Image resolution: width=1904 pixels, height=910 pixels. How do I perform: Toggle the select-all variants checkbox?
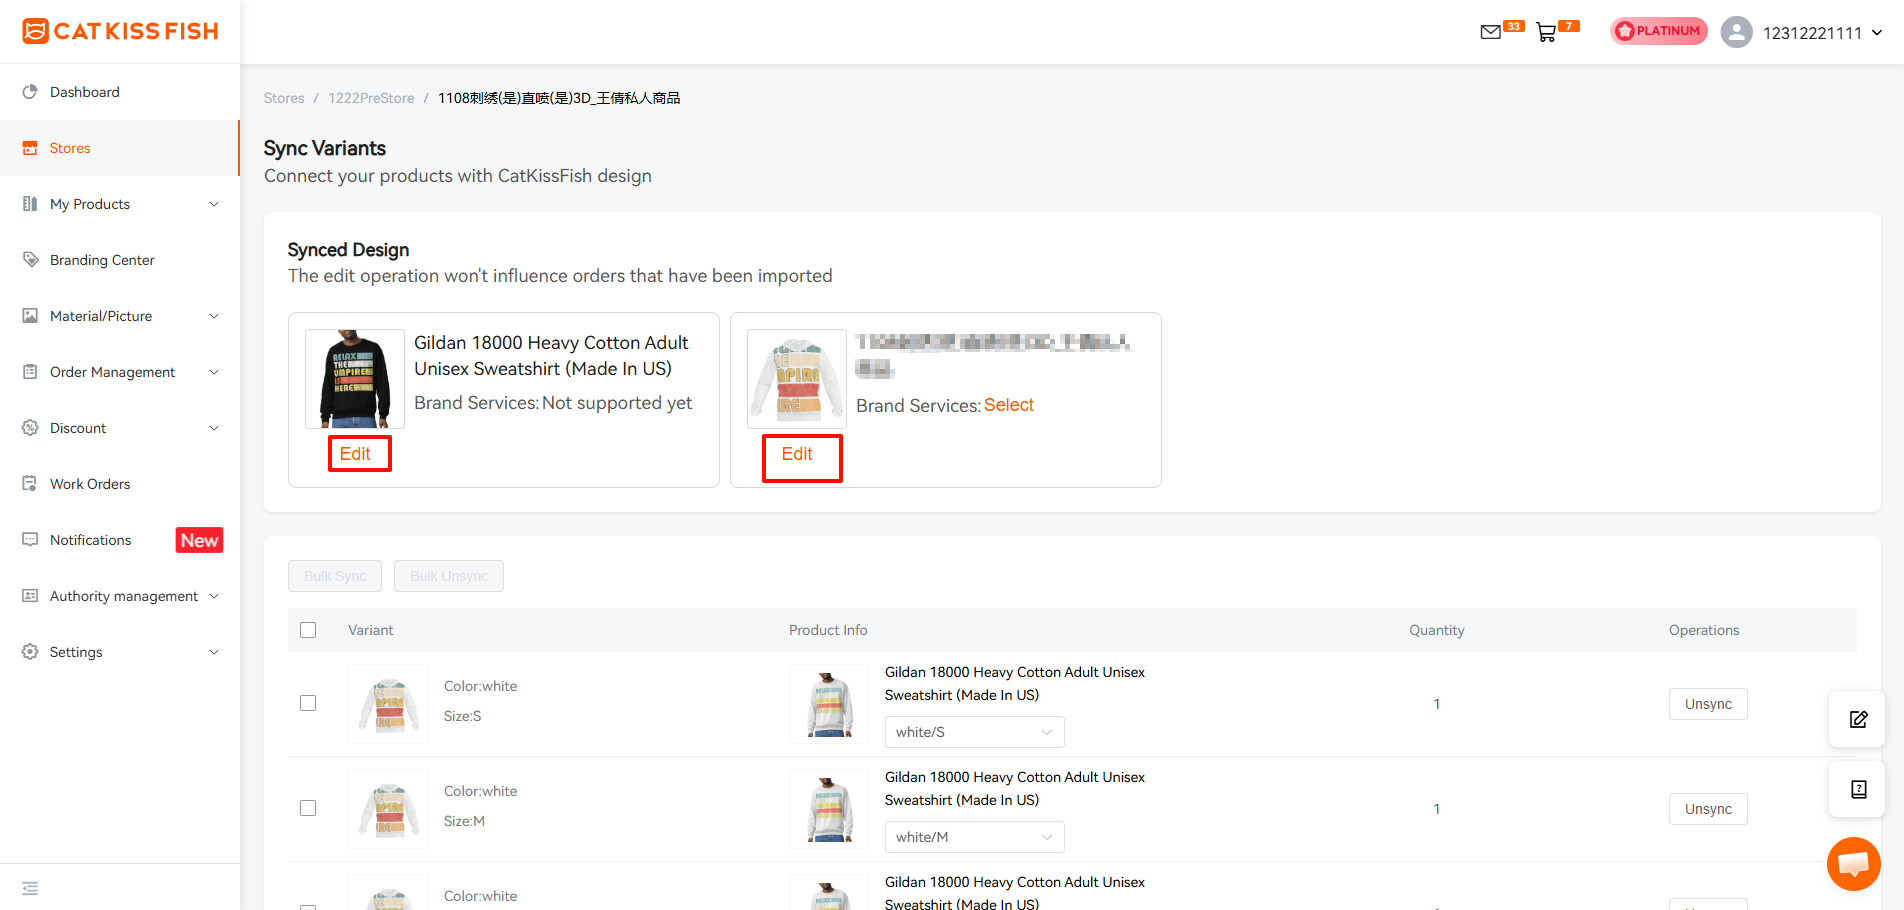308,630
